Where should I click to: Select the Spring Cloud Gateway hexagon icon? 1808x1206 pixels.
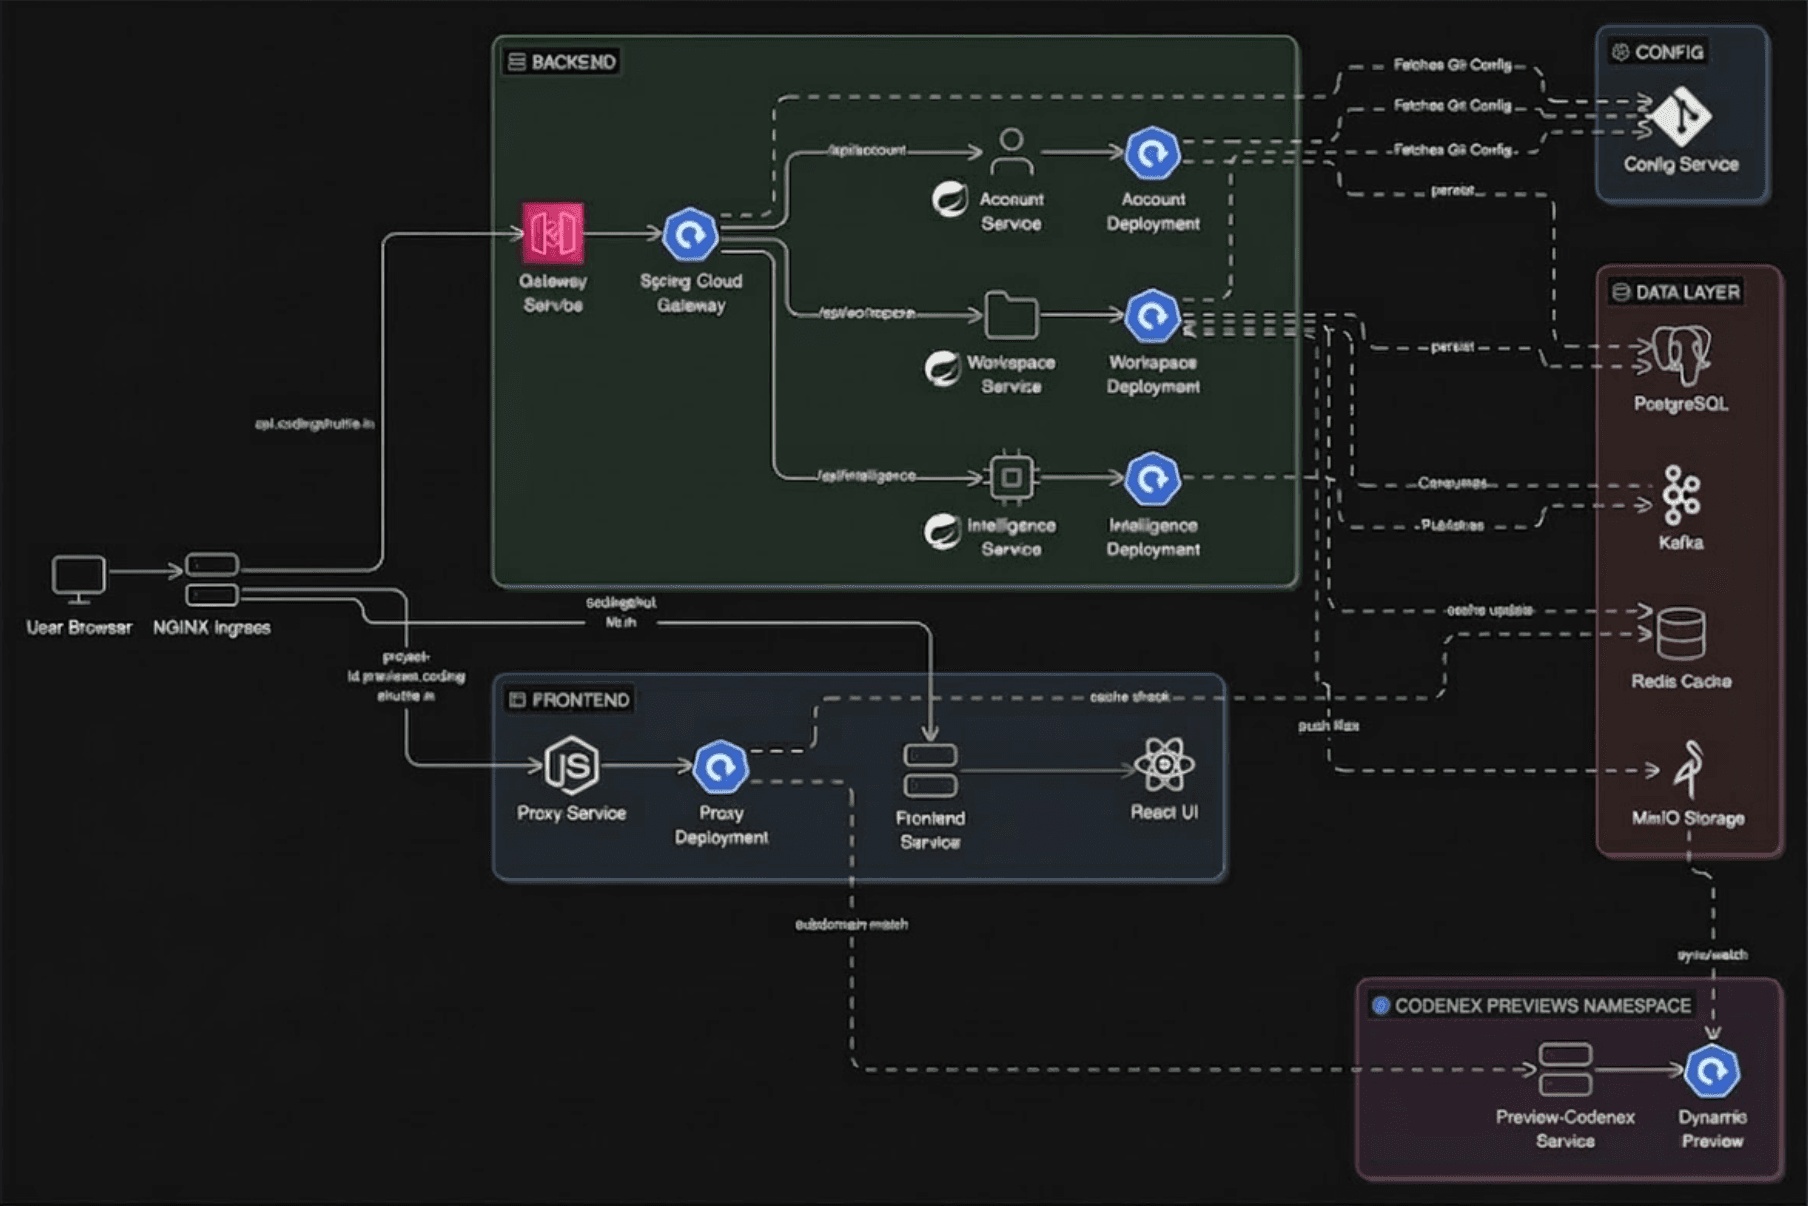(x=691, y=235)
